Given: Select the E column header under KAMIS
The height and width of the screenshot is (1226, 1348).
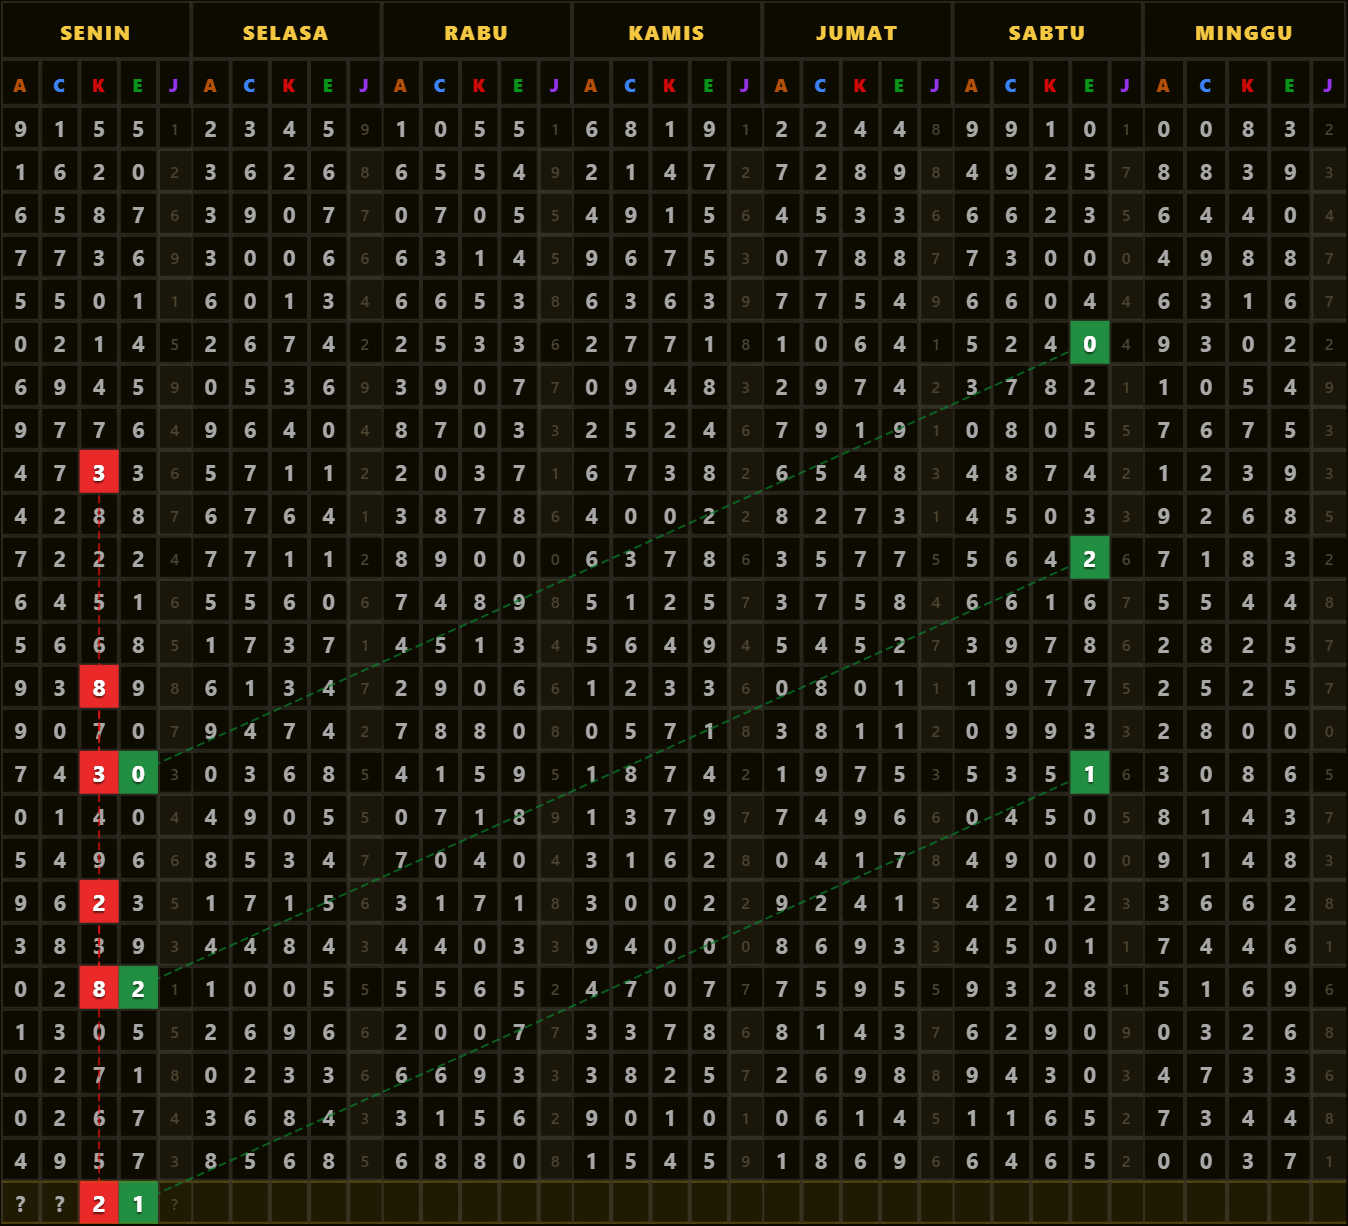Looking at the screenshot, I should click(709, 86).
